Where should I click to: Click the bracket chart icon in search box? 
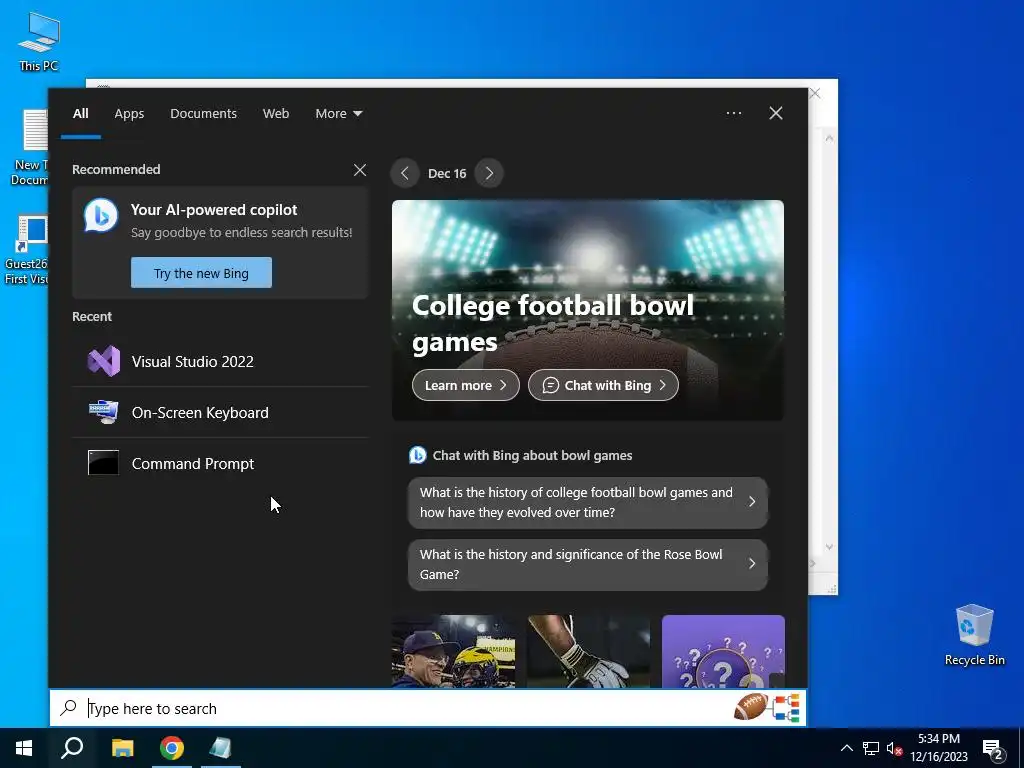[785, 708]
